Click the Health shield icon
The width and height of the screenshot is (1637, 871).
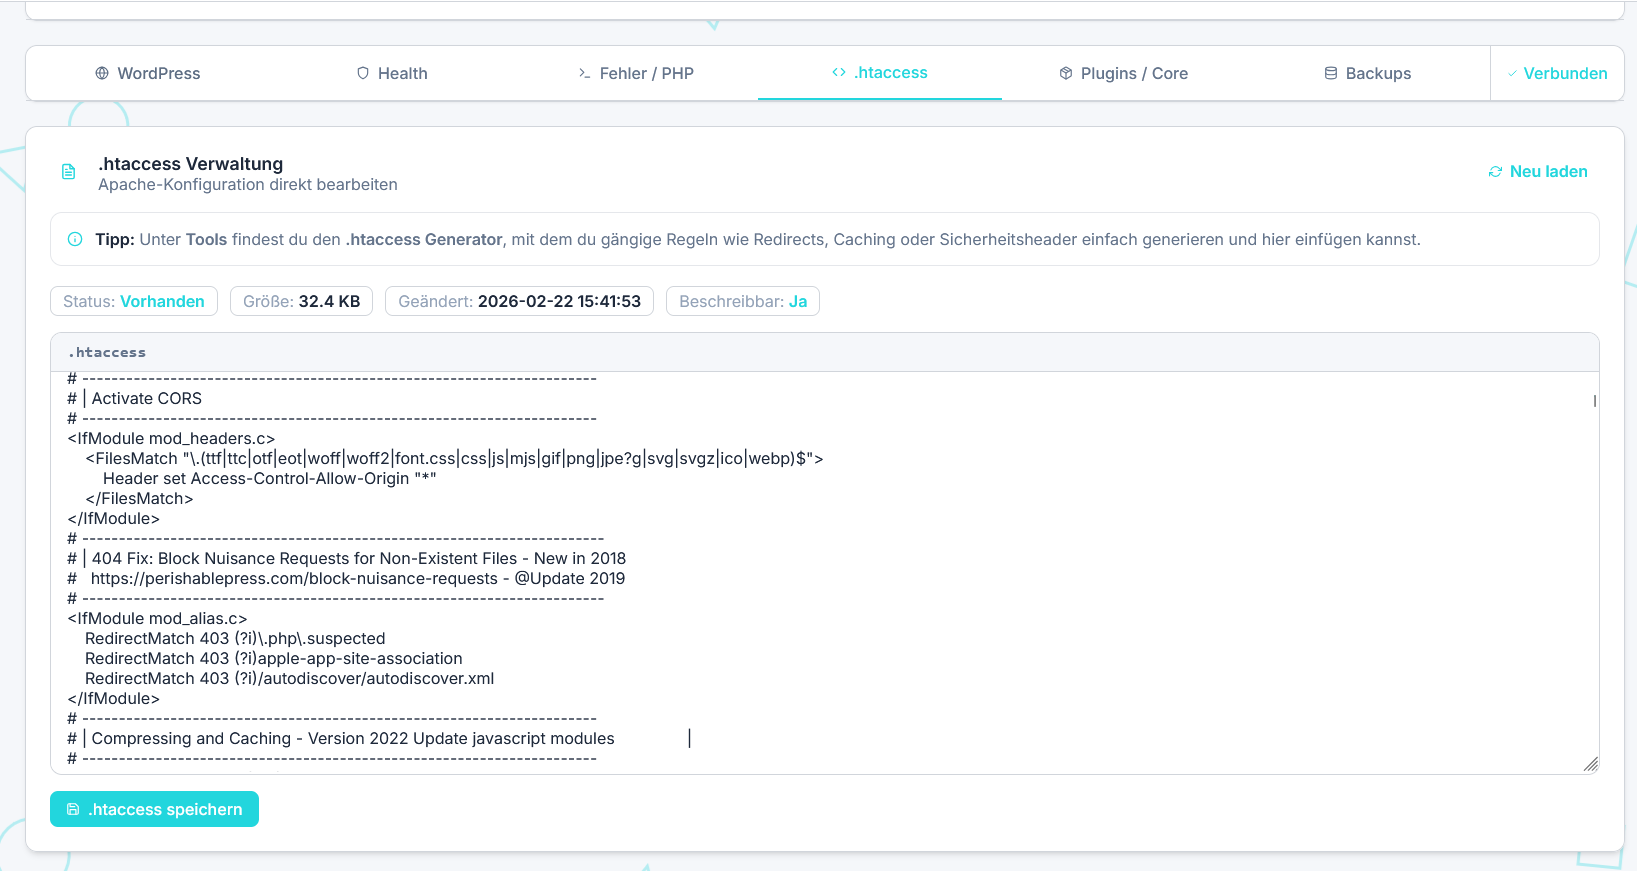click(363, 73)
